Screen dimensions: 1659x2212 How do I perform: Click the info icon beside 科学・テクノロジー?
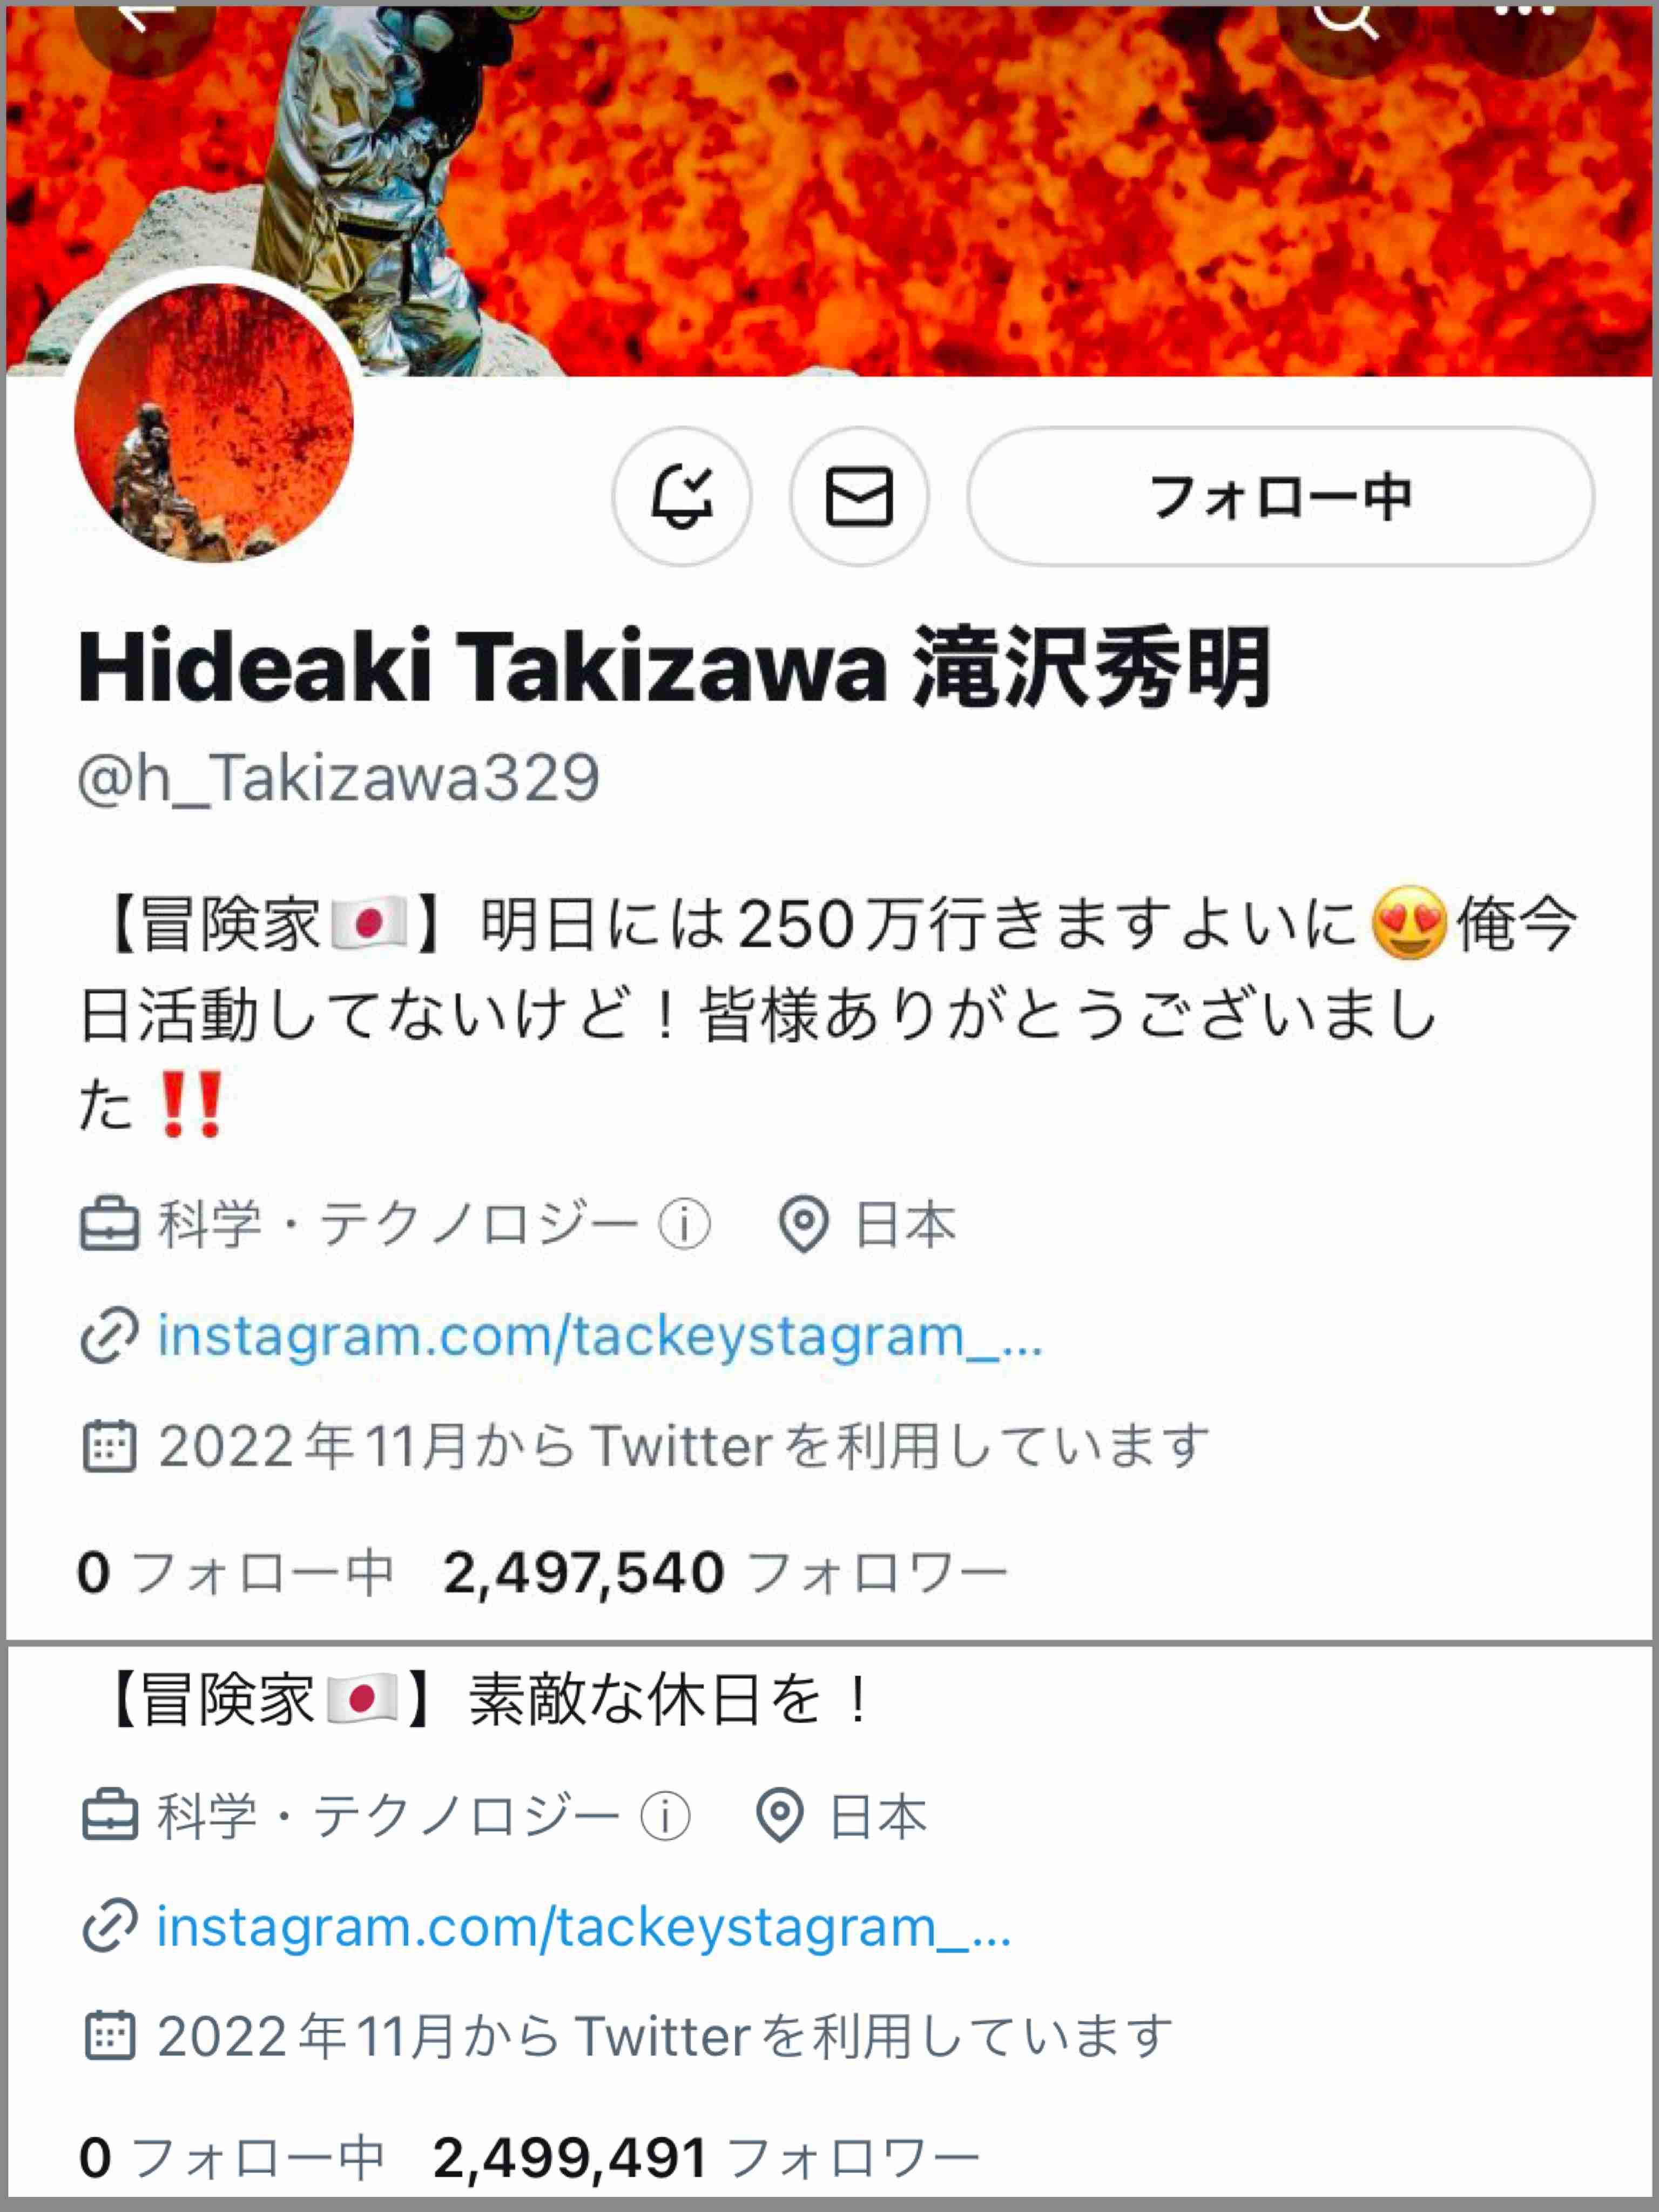tap(685, 1224)
